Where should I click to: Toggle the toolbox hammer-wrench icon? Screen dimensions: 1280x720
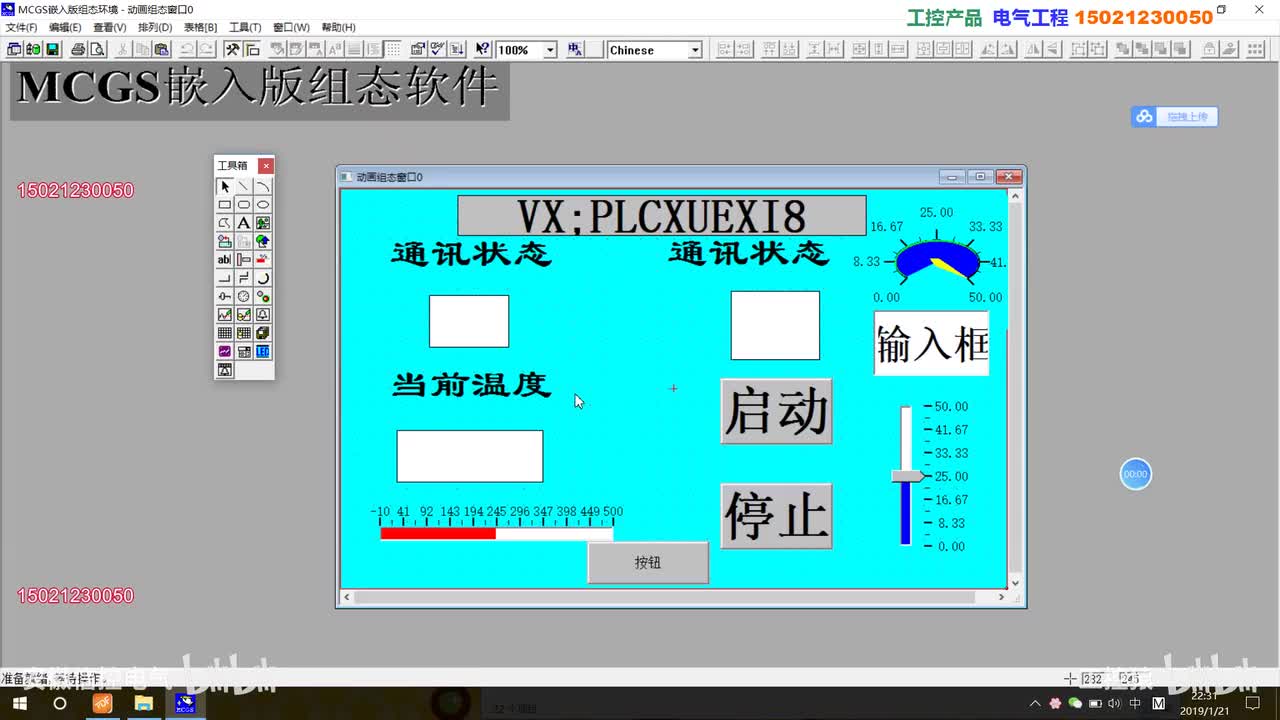[232, 49]
